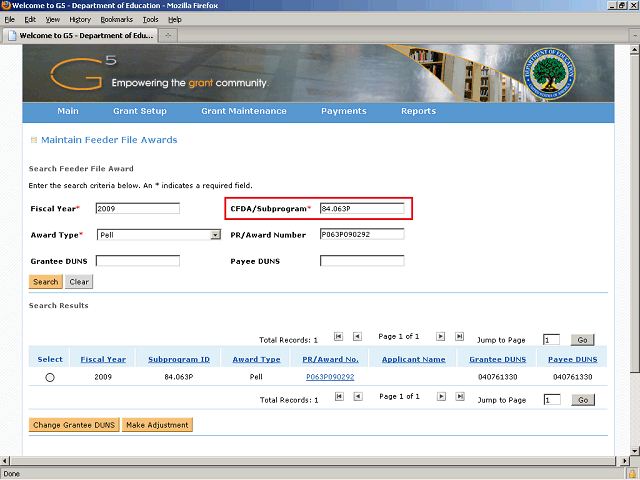The width and height of the screenshot is (640, 480).
Task: Click the vertical scrollbar down arrow
Action: click(634, 450)
